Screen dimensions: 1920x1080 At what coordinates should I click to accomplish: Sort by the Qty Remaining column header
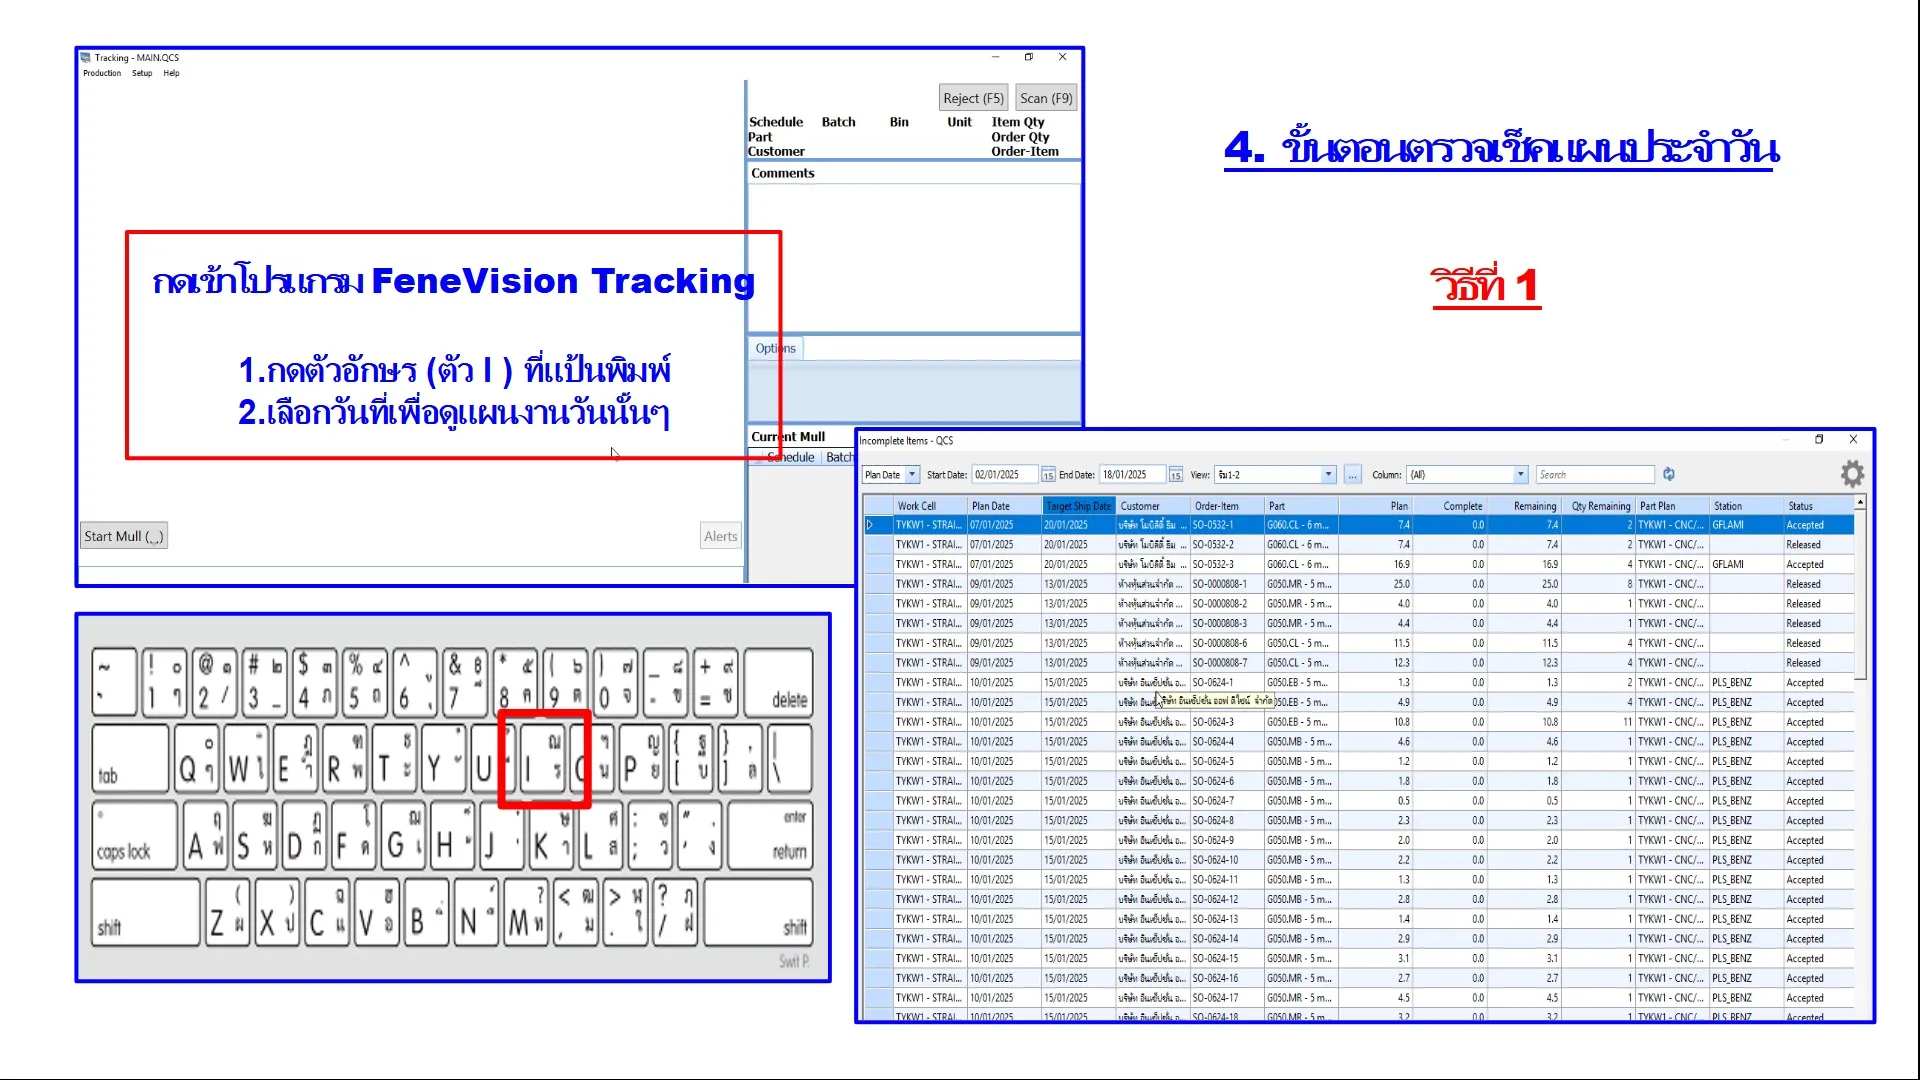(1599, 506)
